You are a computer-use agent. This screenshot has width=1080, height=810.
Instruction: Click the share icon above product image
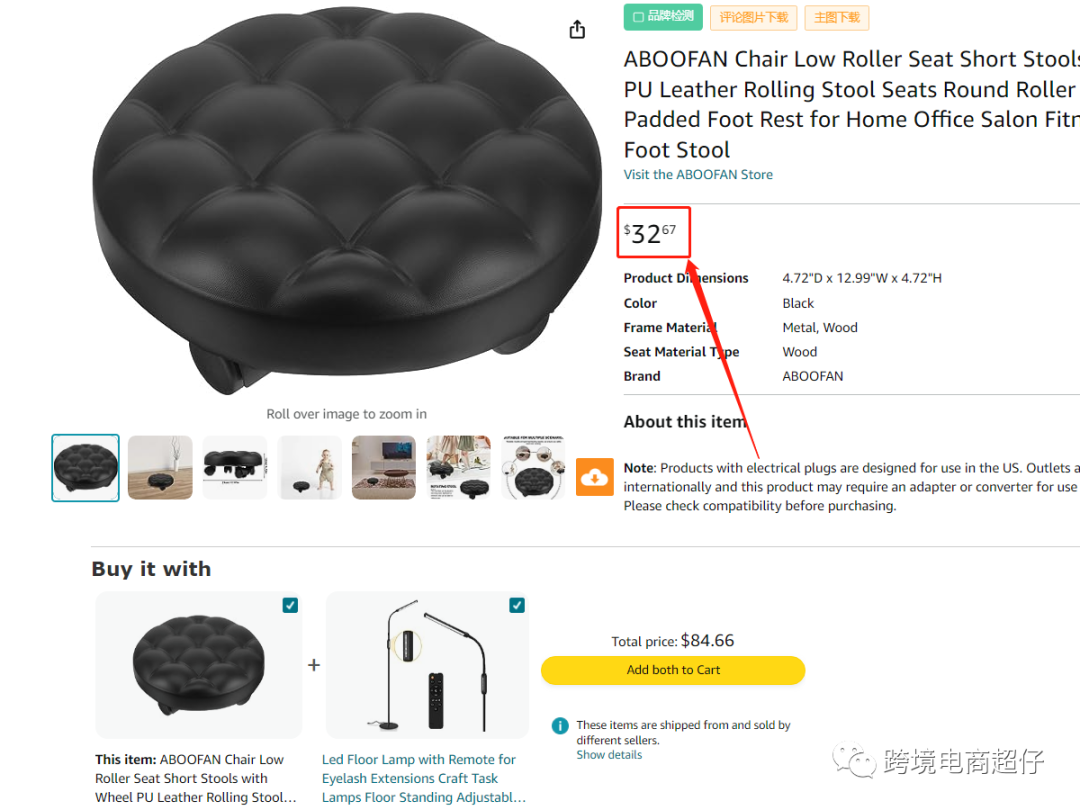(577, 30)
